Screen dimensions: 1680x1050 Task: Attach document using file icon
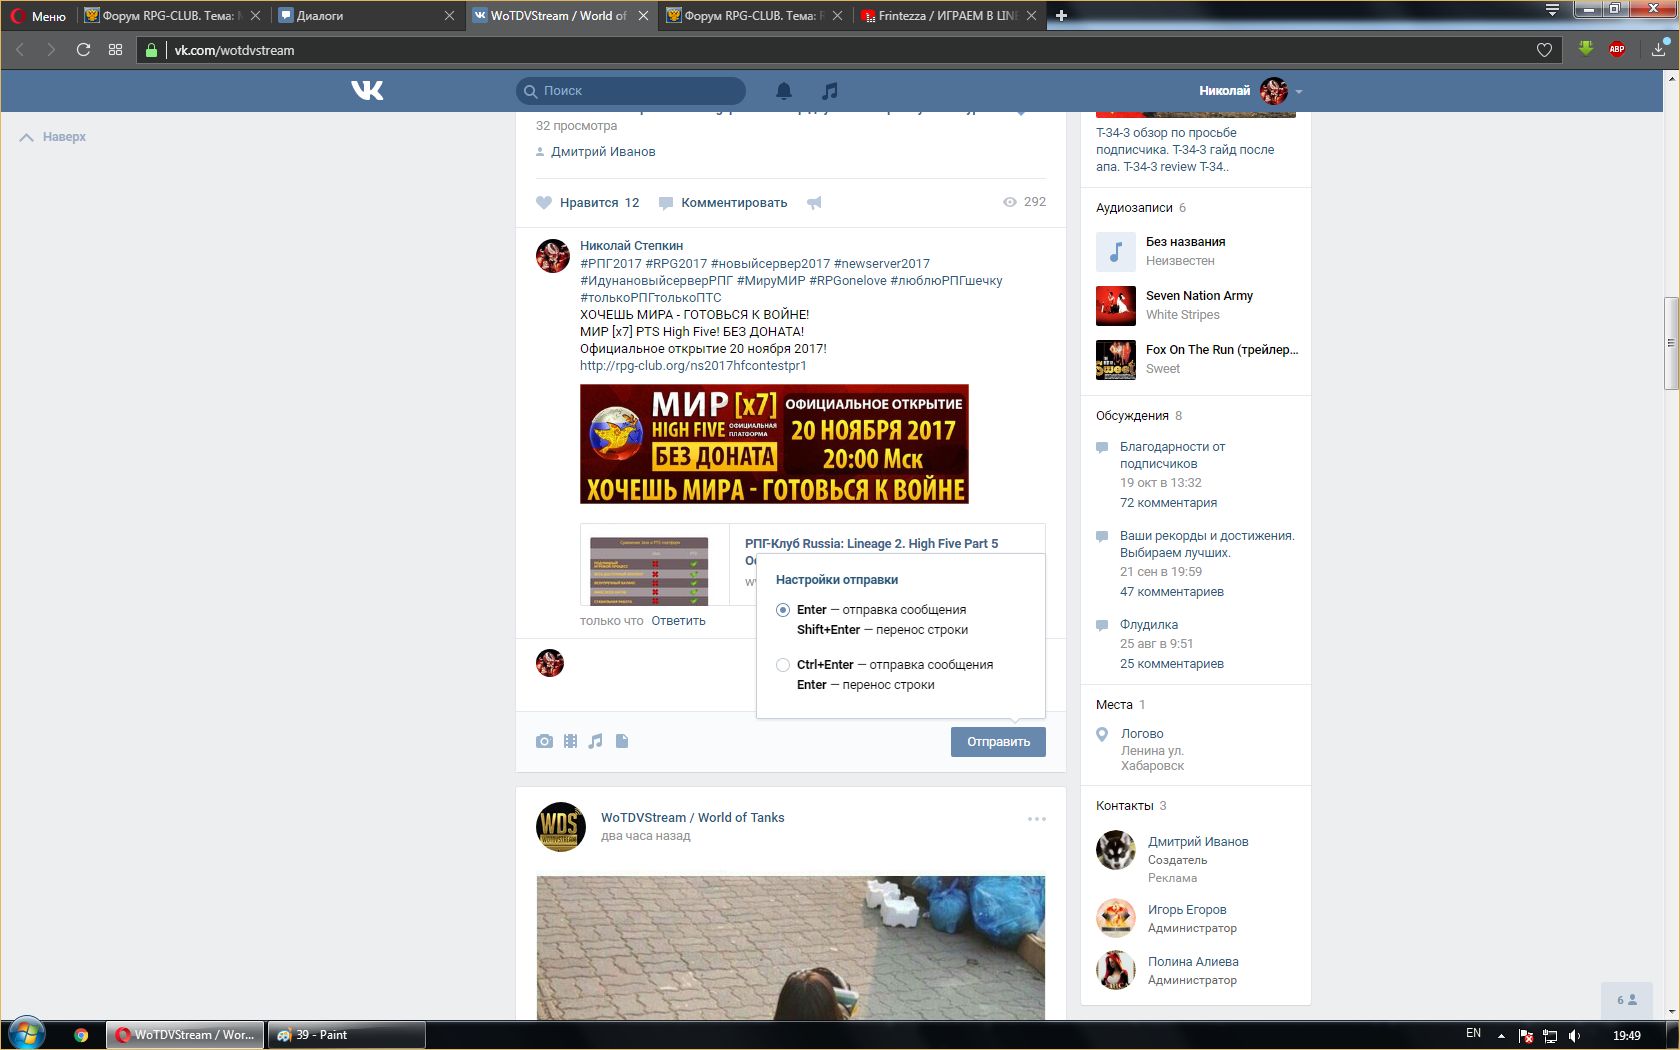point(622,741)
